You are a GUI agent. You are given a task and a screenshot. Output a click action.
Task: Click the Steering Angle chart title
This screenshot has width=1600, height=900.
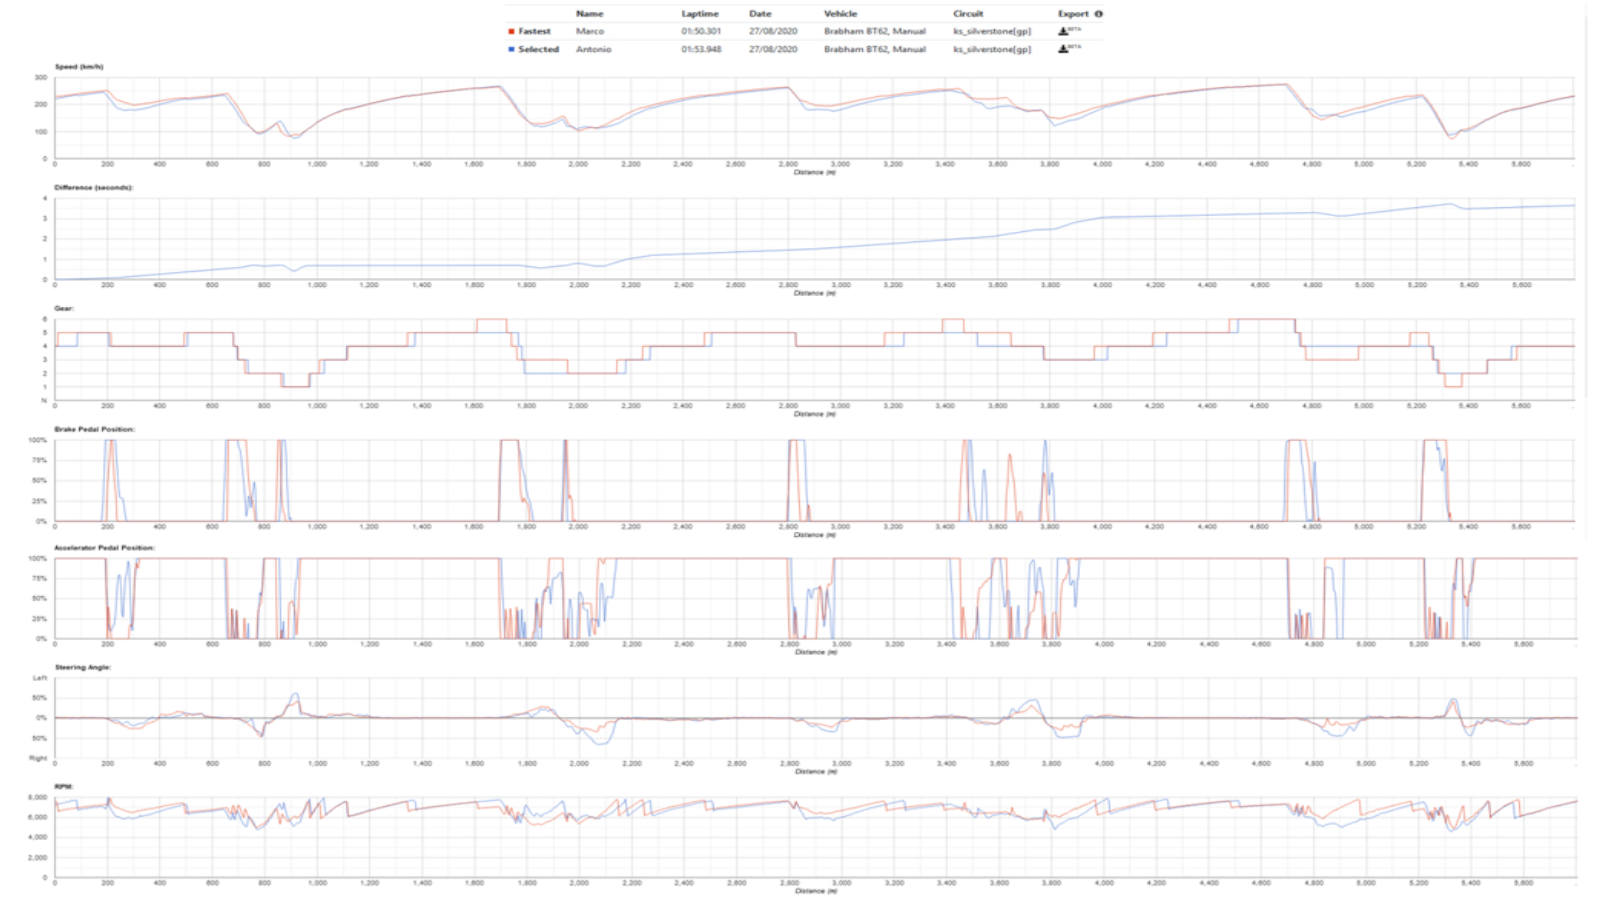82,667
